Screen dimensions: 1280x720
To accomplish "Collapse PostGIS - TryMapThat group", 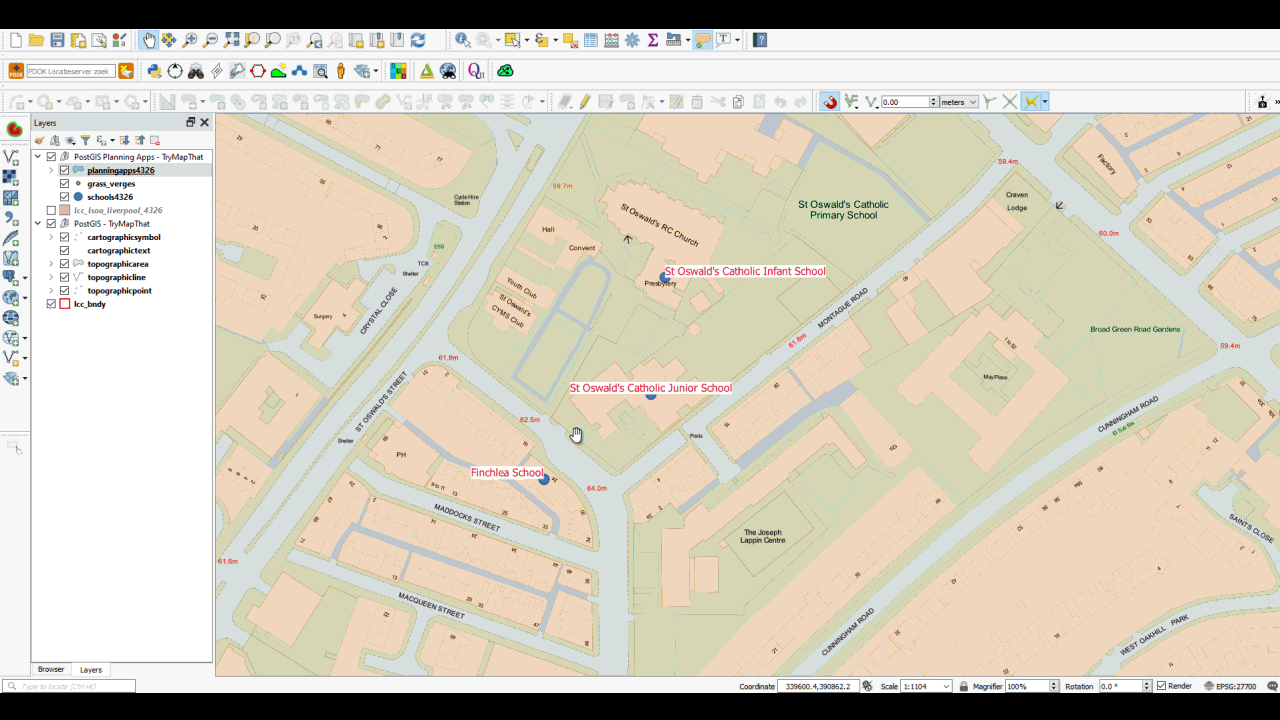I will (x=38, y=224).
